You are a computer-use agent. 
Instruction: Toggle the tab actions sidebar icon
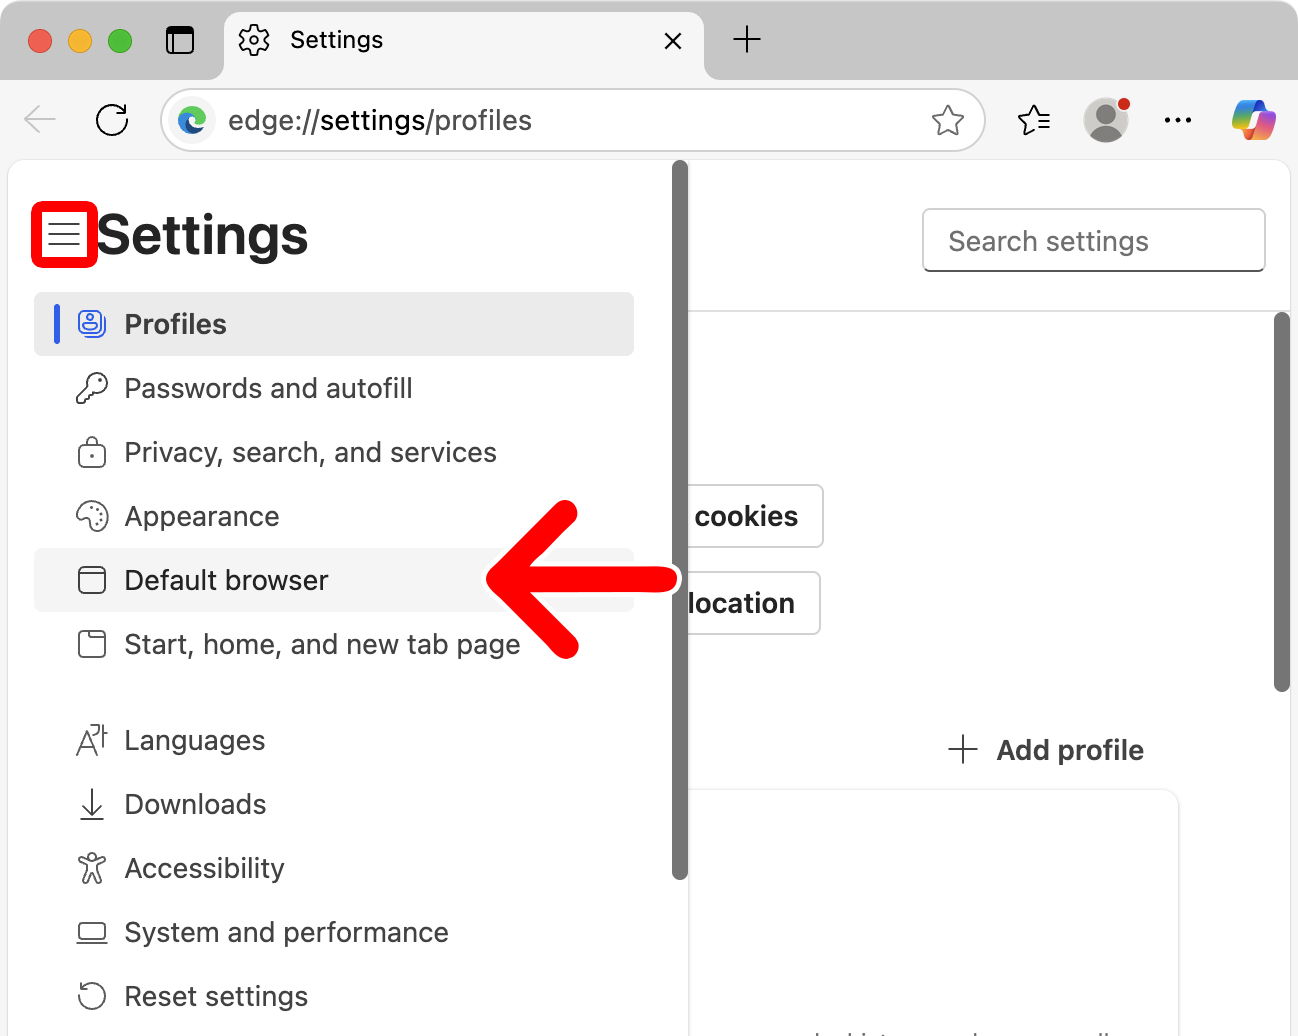pos(180,40)
